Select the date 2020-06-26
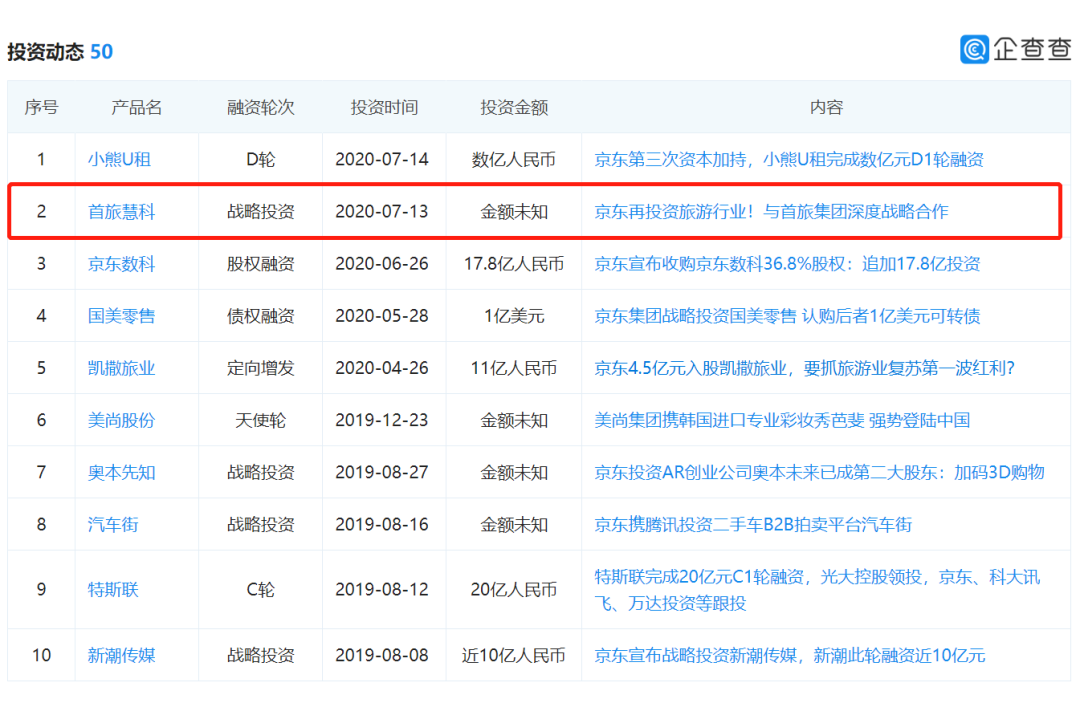This screenshot has height=703, width=1080. point(382,264)
